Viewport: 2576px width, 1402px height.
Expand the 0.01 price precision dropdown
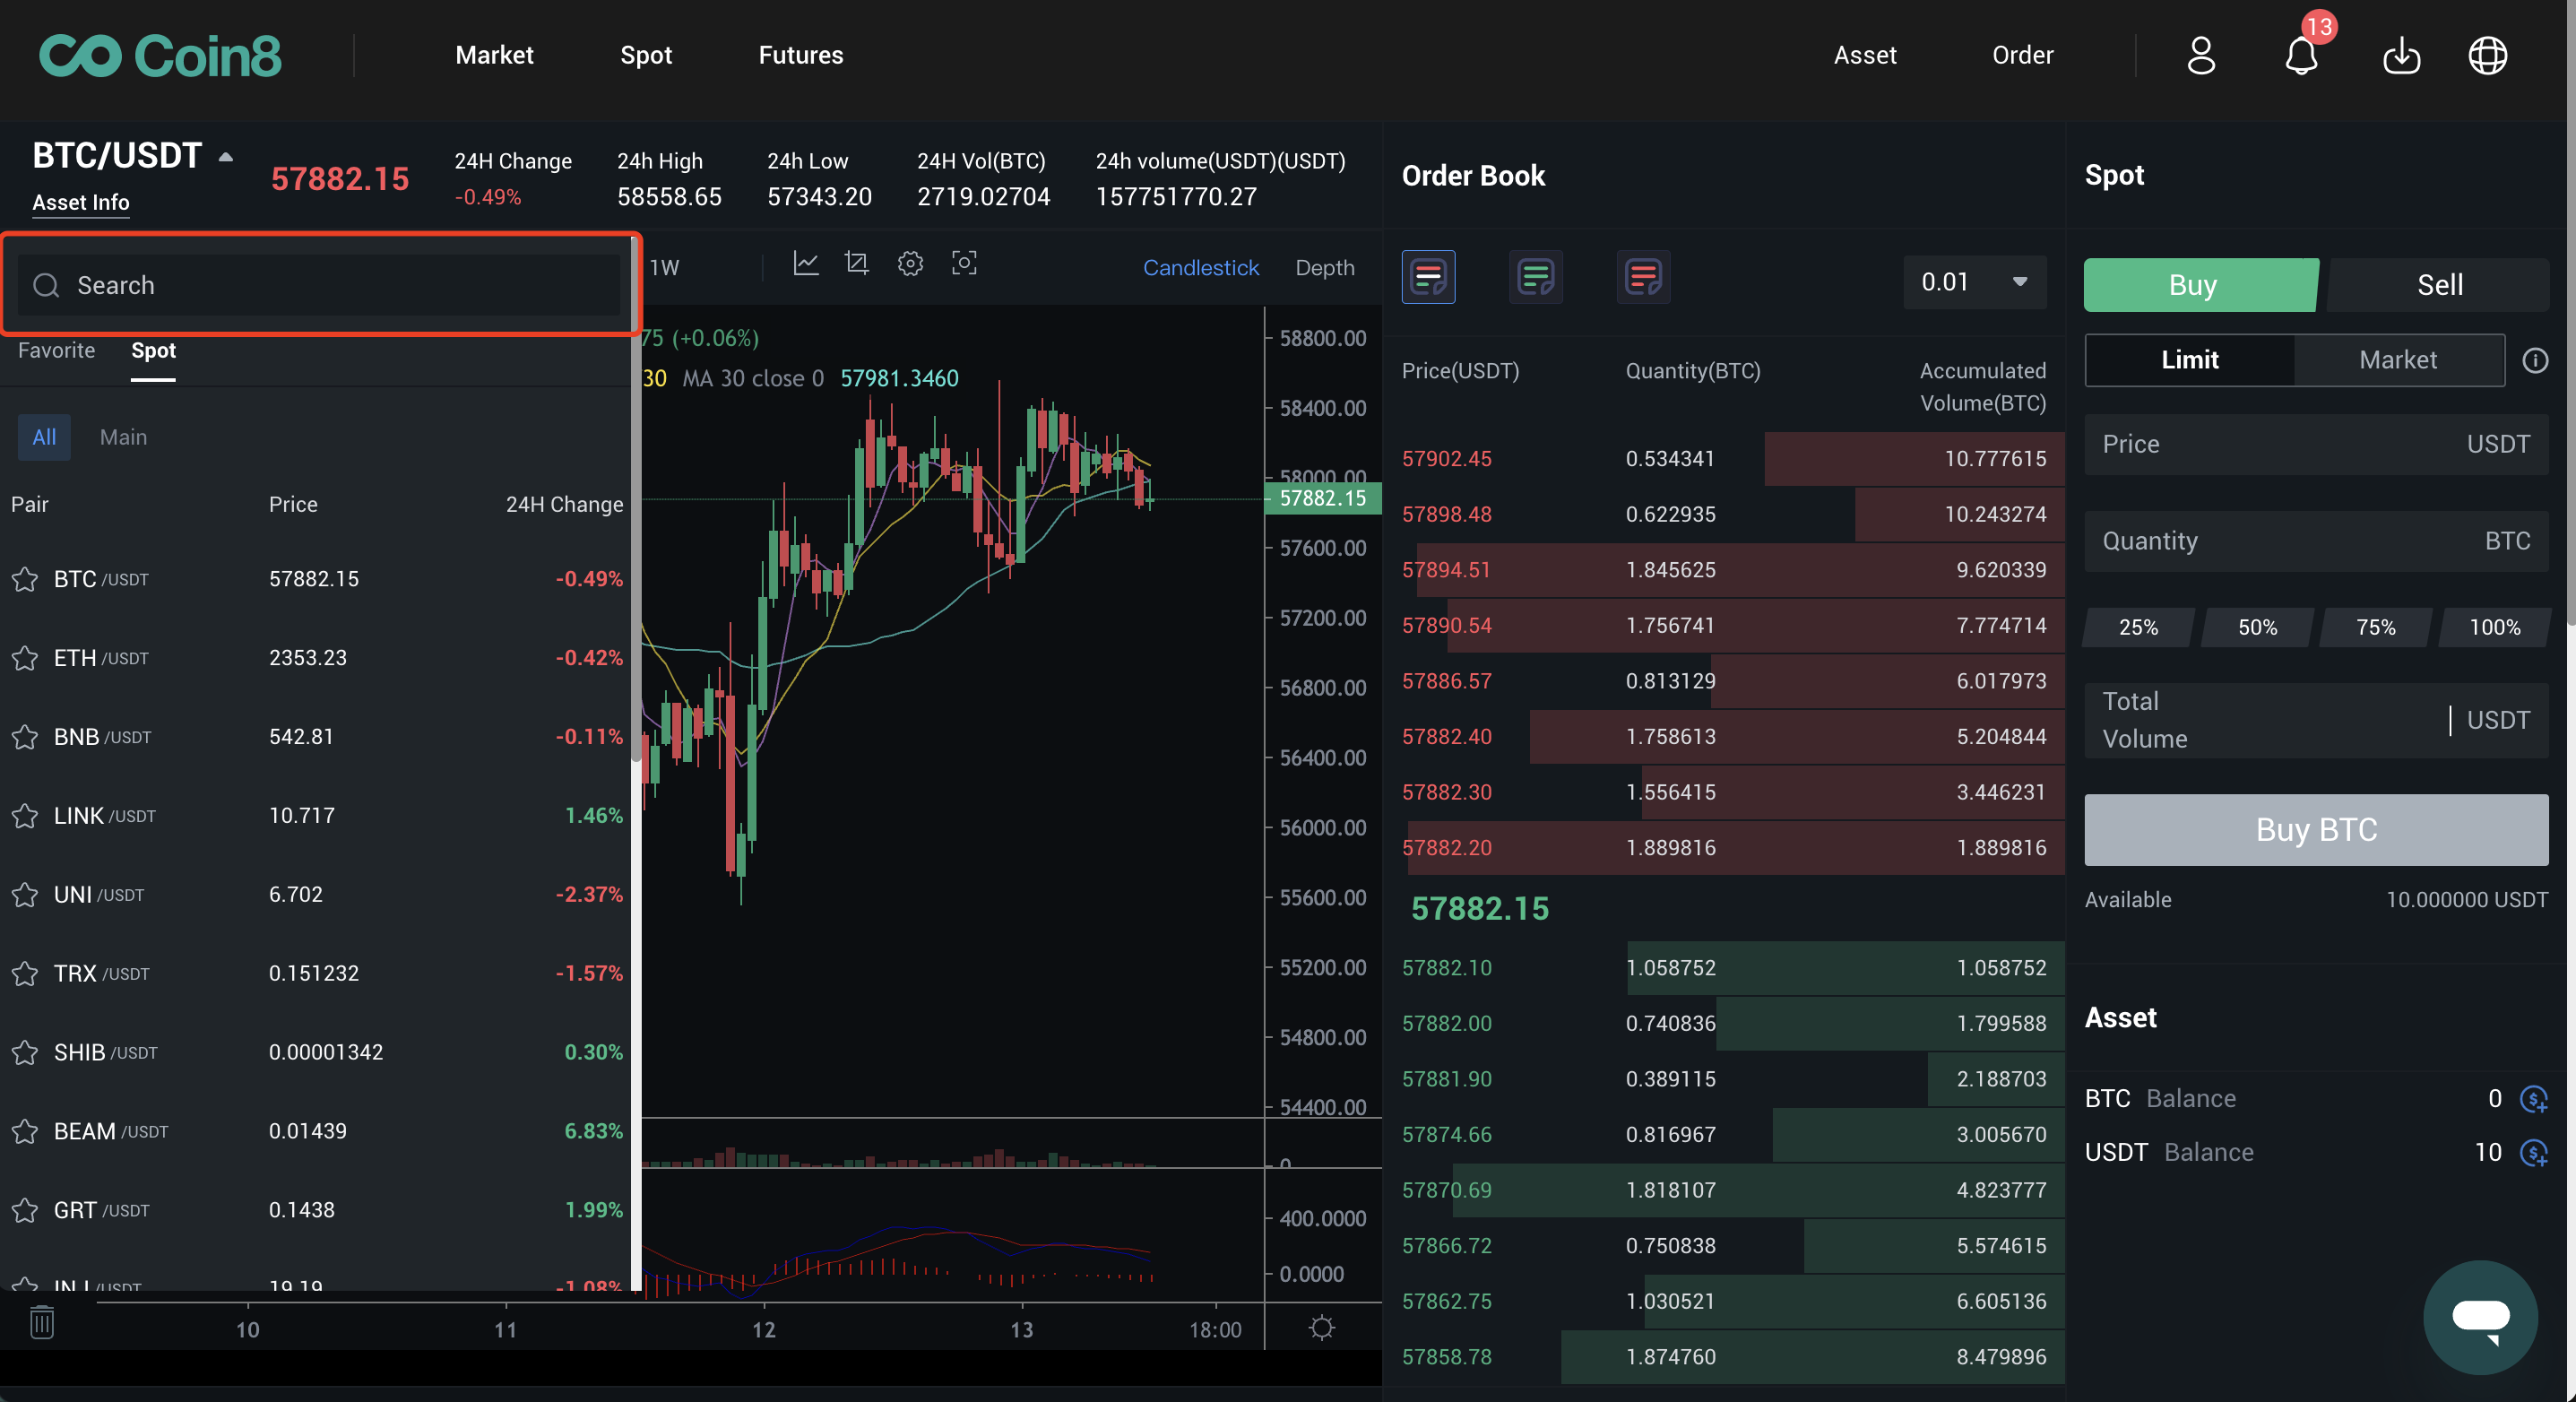pyautogui.click(x=1974, y=282)
